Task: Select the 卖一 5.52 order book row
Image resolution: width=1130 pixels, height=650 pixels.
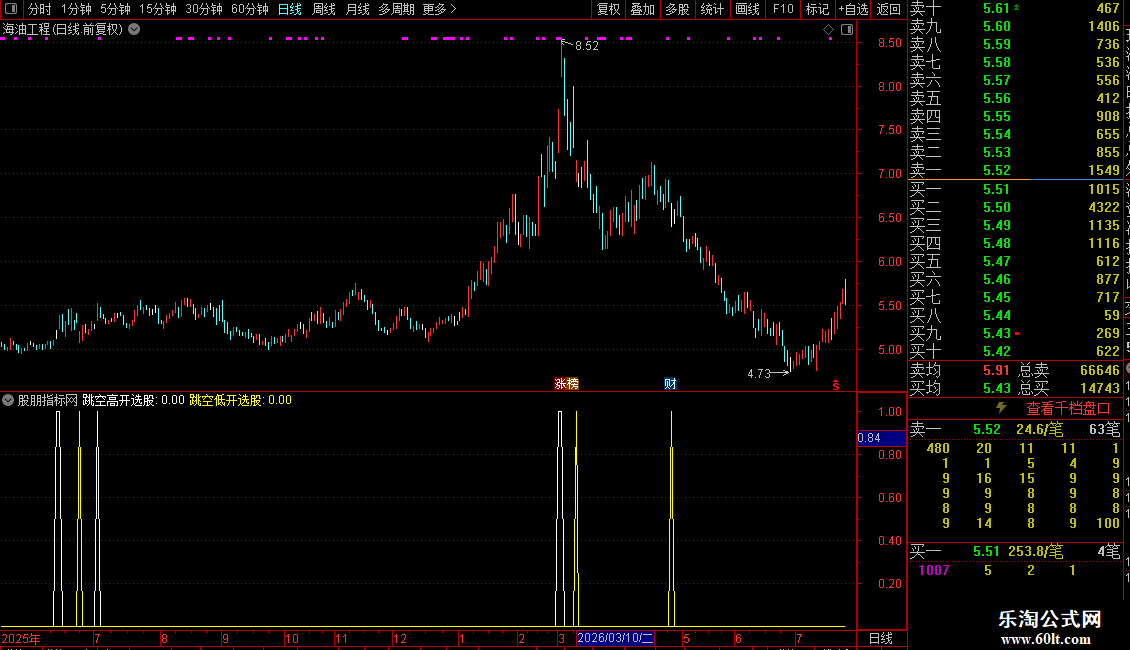Action: [x=1015, y=170]
